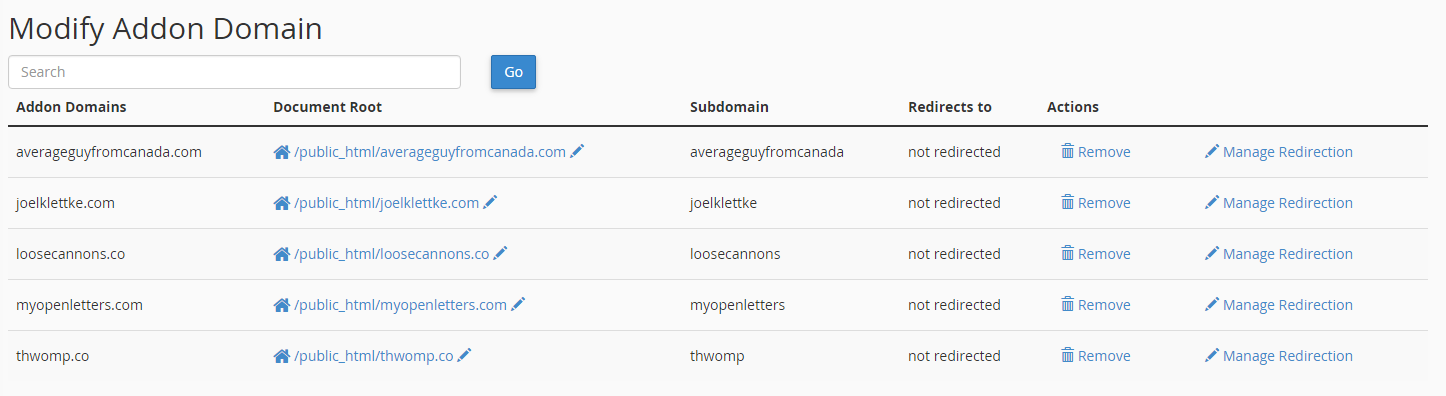Open /public_html/joelklettke.com document root link
Viewport: 1446px width, 396px height.
point(386,203)
